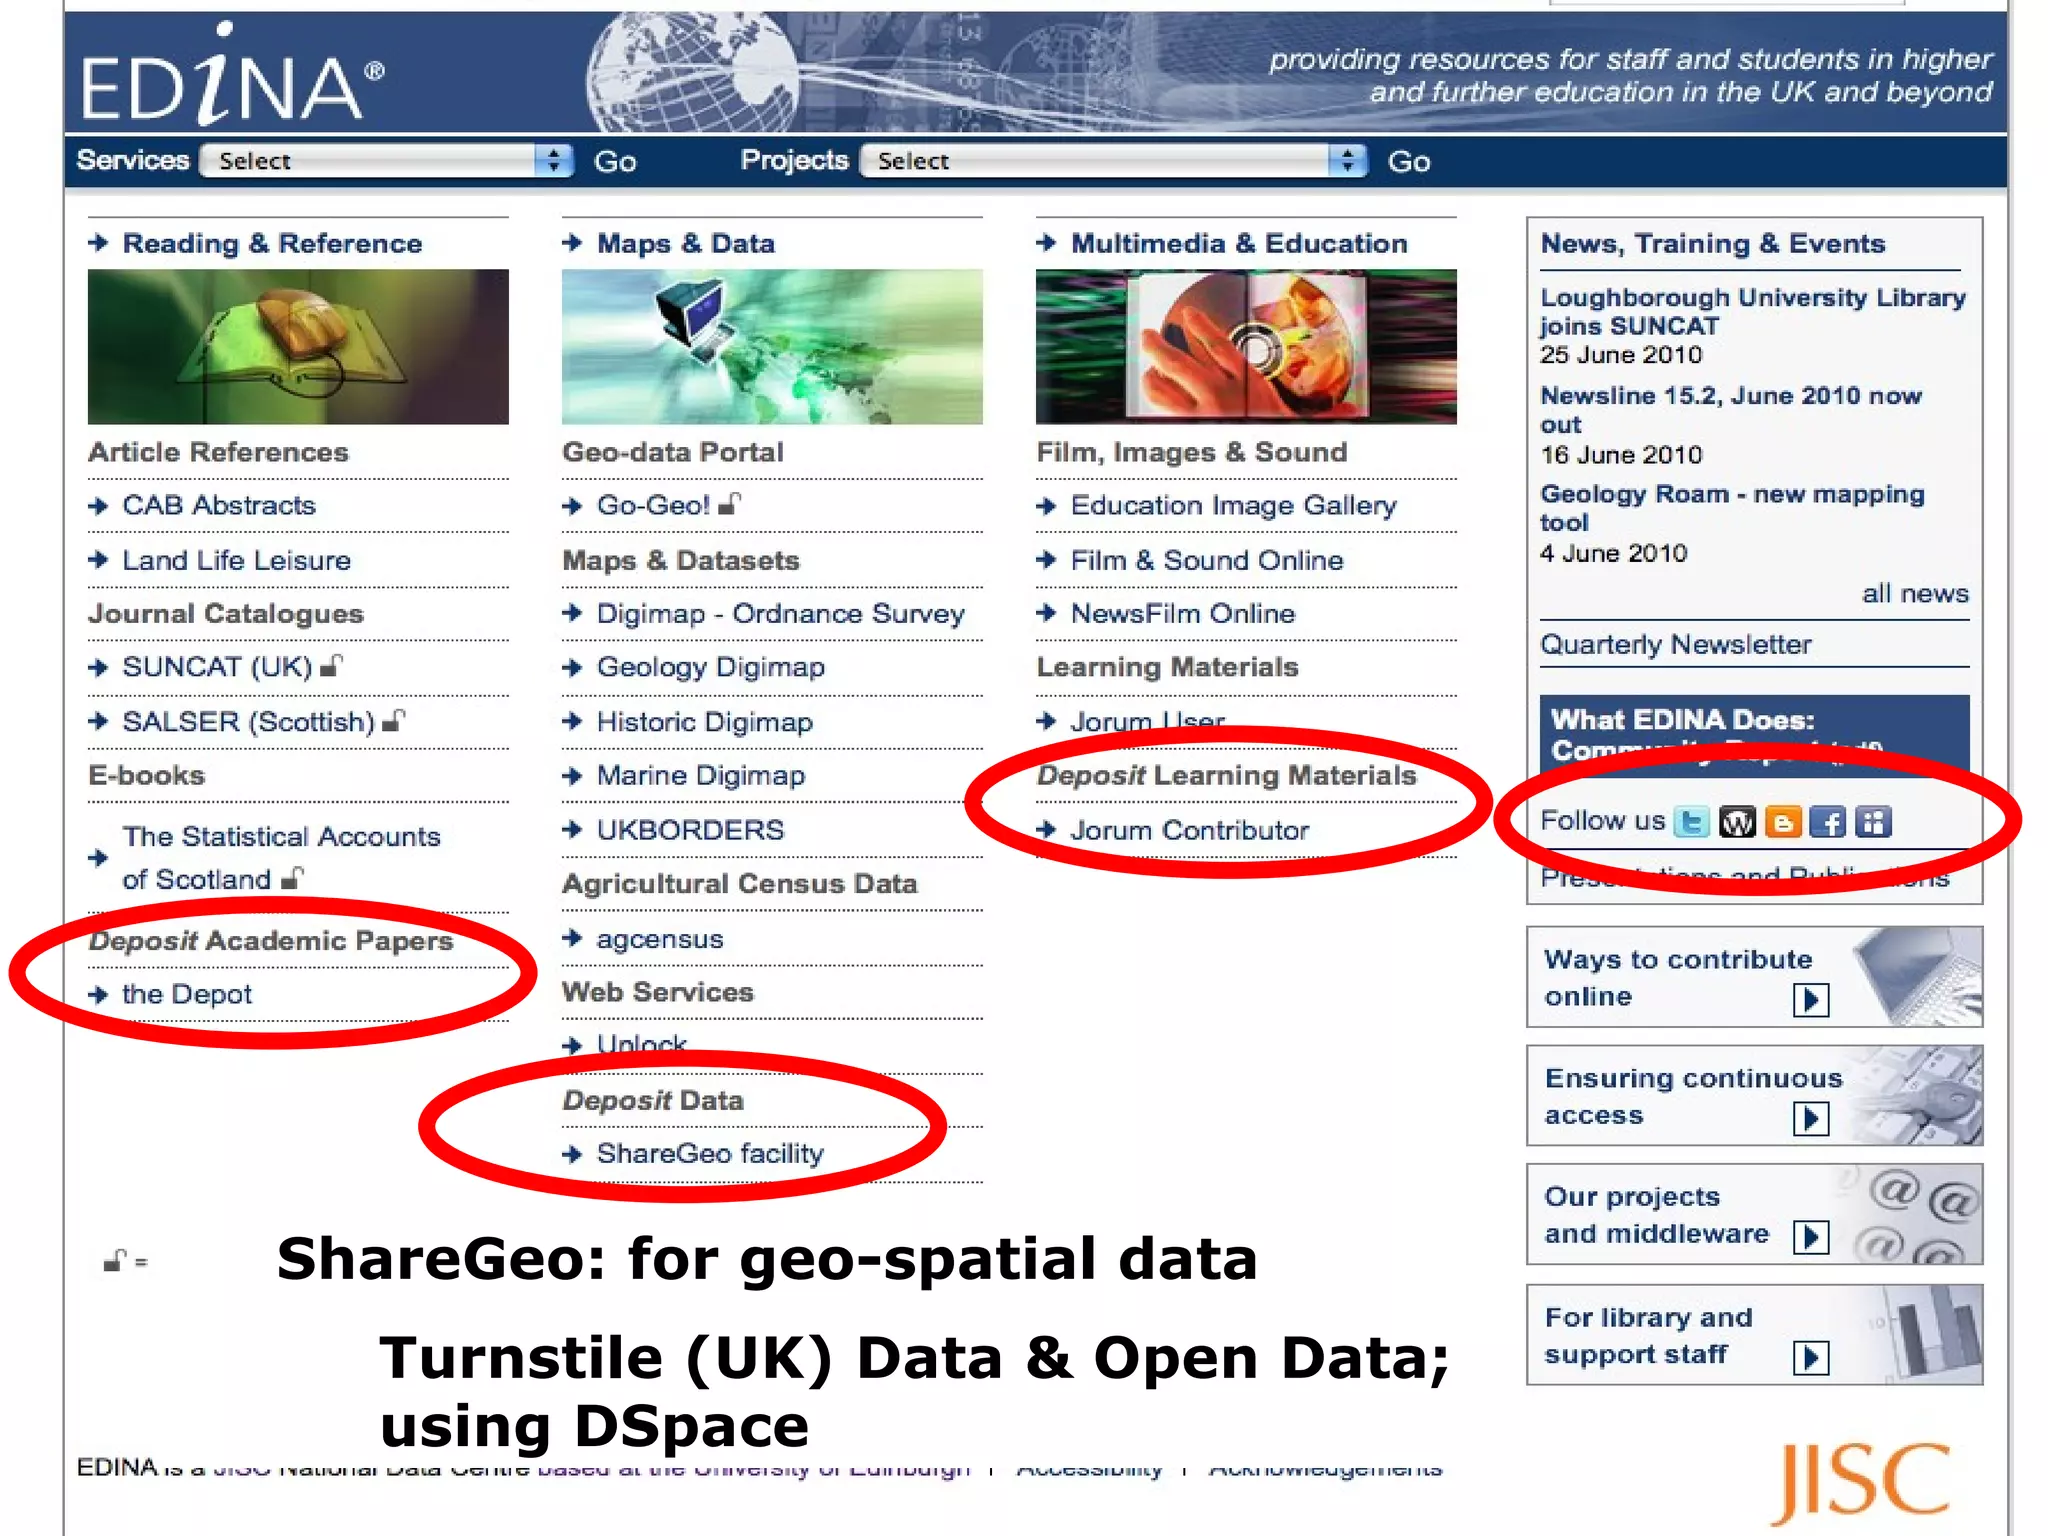This screenshot has width=2048, height=1536.
Task: Open the agcensus link
Action: point(660,939)
